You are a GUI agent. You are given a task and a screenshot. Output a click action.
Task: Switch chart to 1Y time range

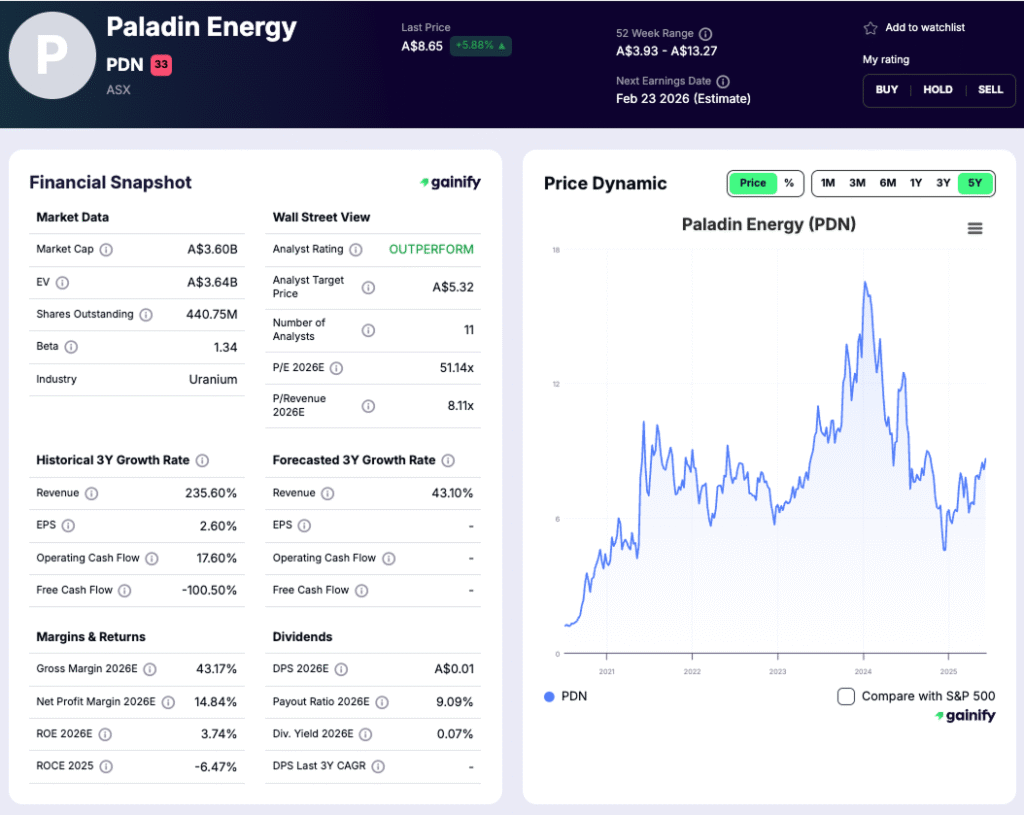916,183
